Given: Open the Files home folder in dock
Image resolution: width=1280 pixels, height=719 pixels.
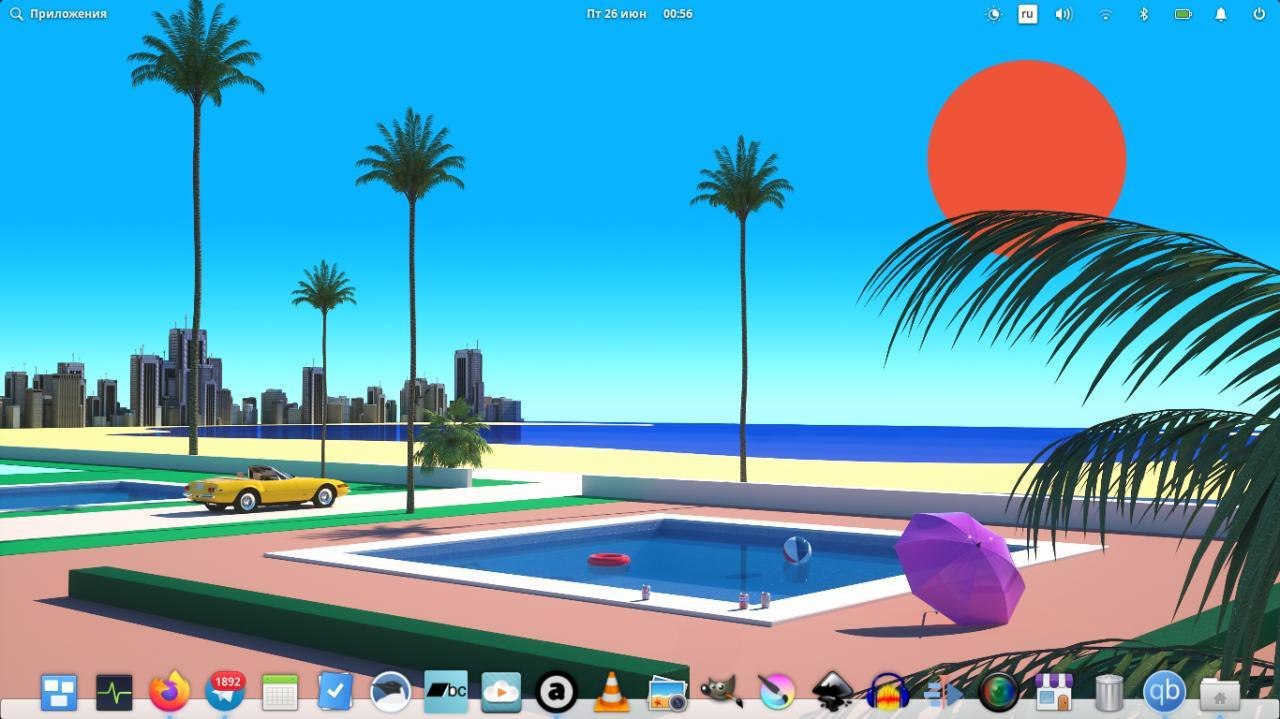Looking at the screenshot, I should [x=1219, y=693].
